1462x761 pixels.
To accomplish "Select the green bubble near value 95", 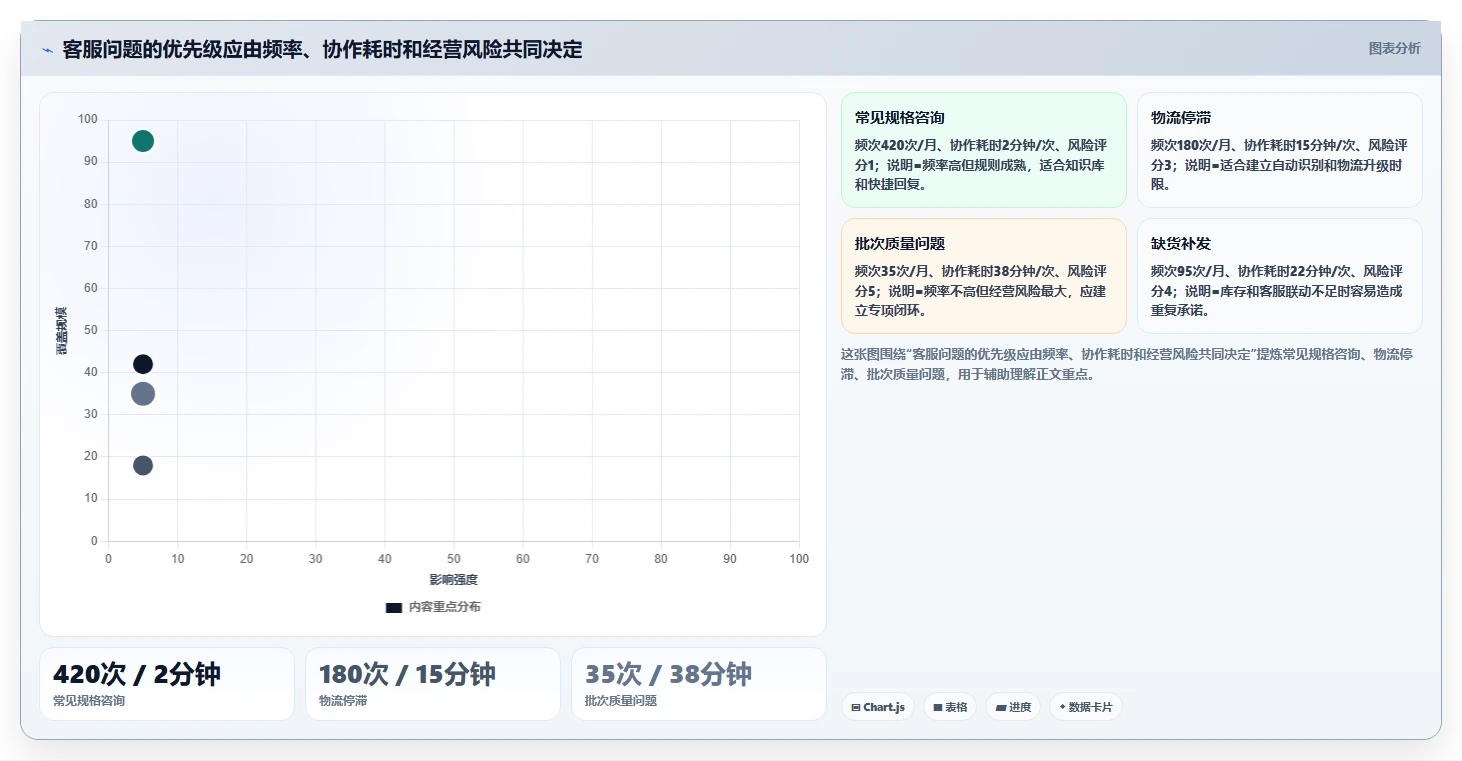I will (x=143, y=141).
